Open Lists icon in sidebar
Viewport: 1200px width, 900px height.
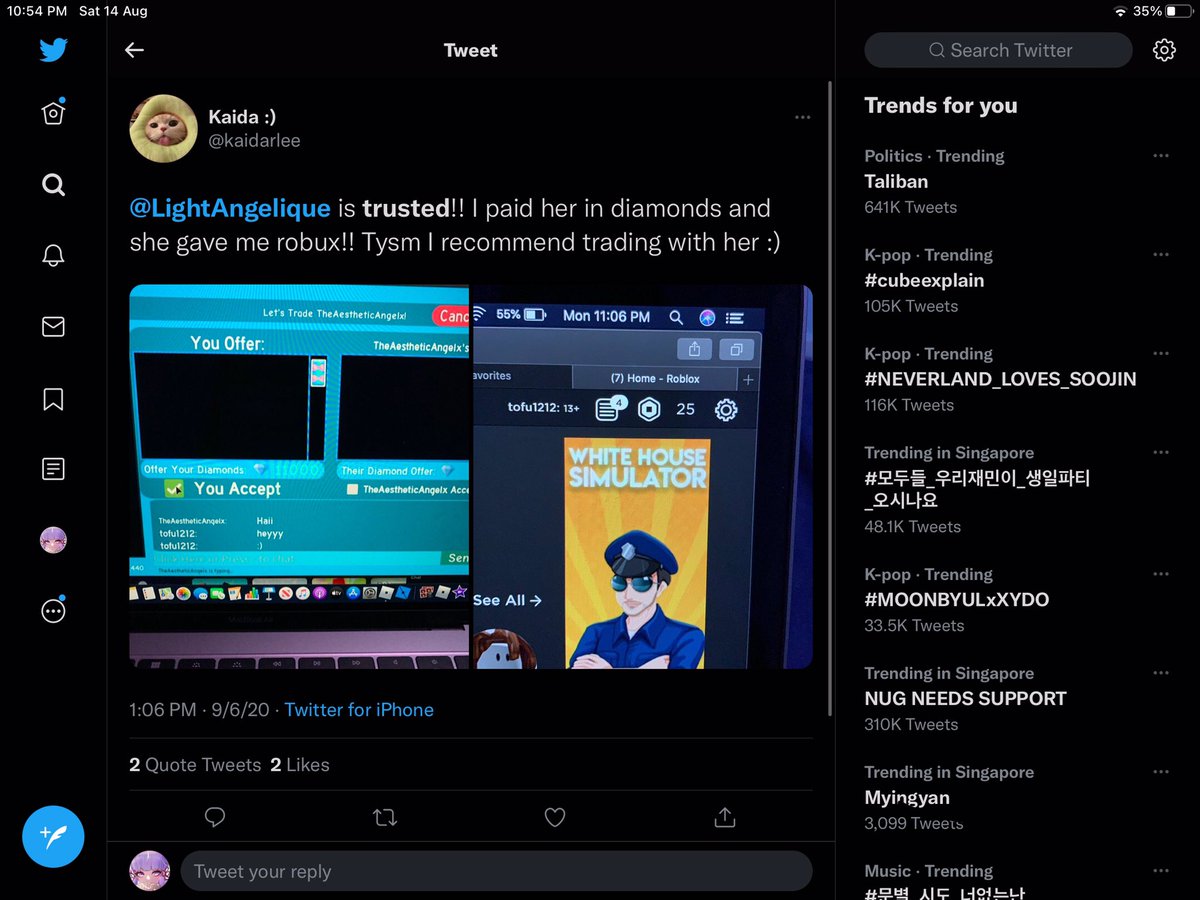tap(53, 468)
